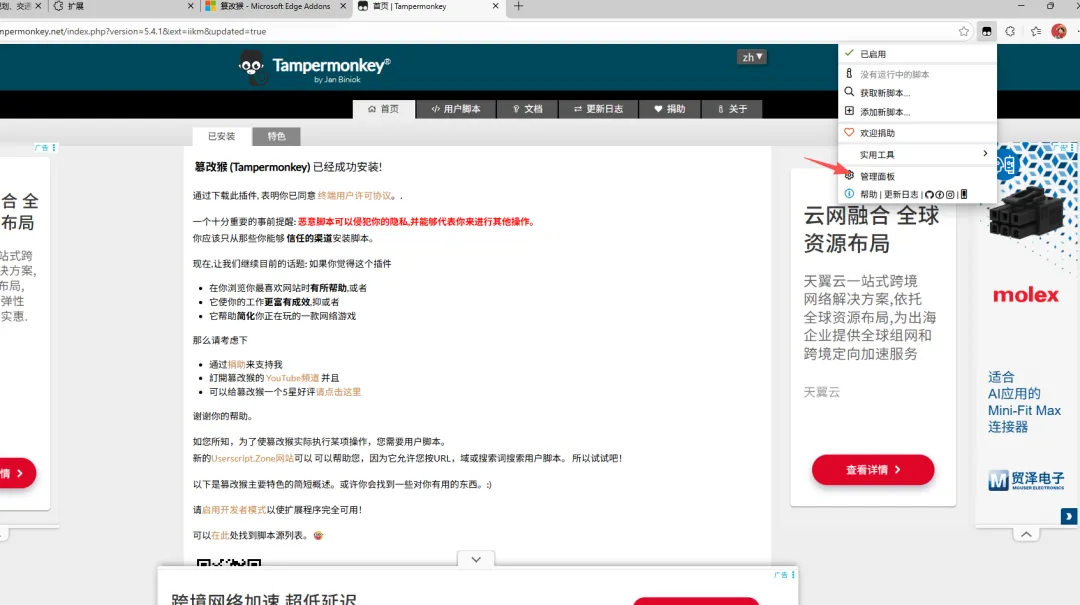
Task: Click the user profile avatar
Action: click(1059, 31)
